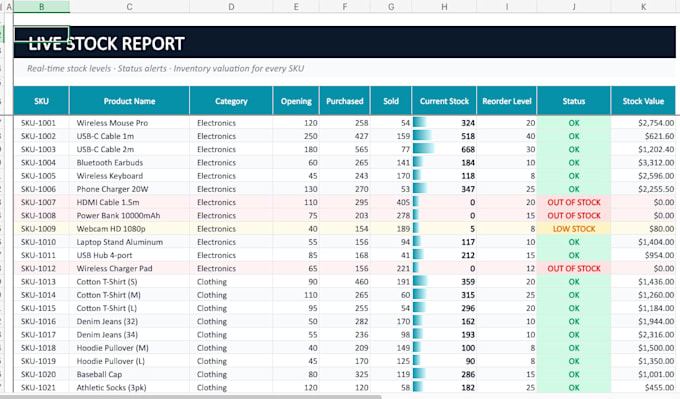Viewport: 680px width, 399px height.
Task: Select the Baseball Cap cell
Action: point(129,374)
